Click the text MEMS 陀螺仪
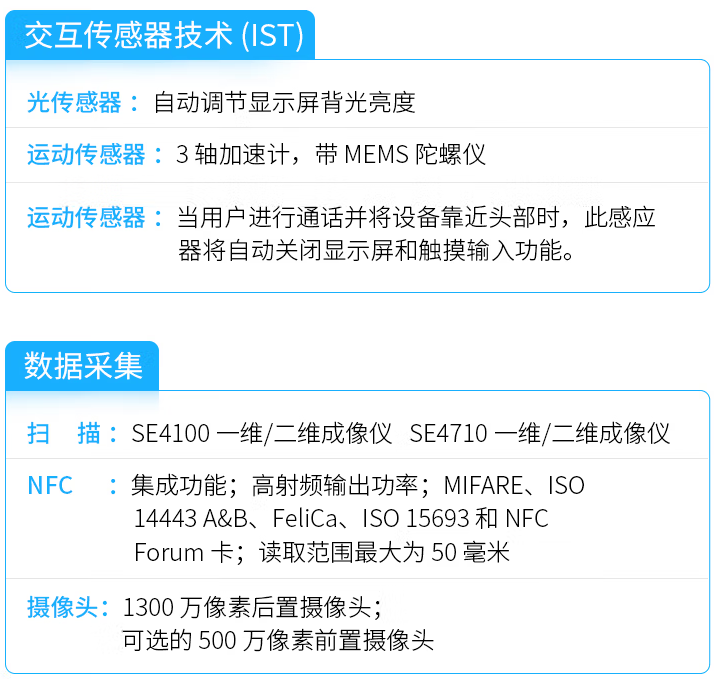This screenshot has width=714, height=679. coord(414,155)
